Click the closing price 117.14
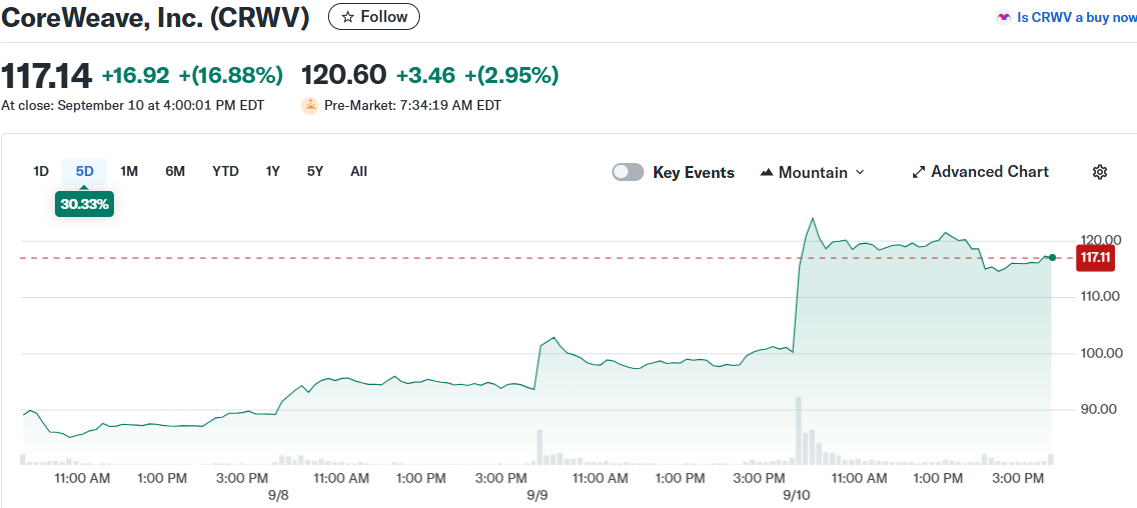Viewport: 1137px width, 508px height. pyautogui.click(x=46, y=75)
